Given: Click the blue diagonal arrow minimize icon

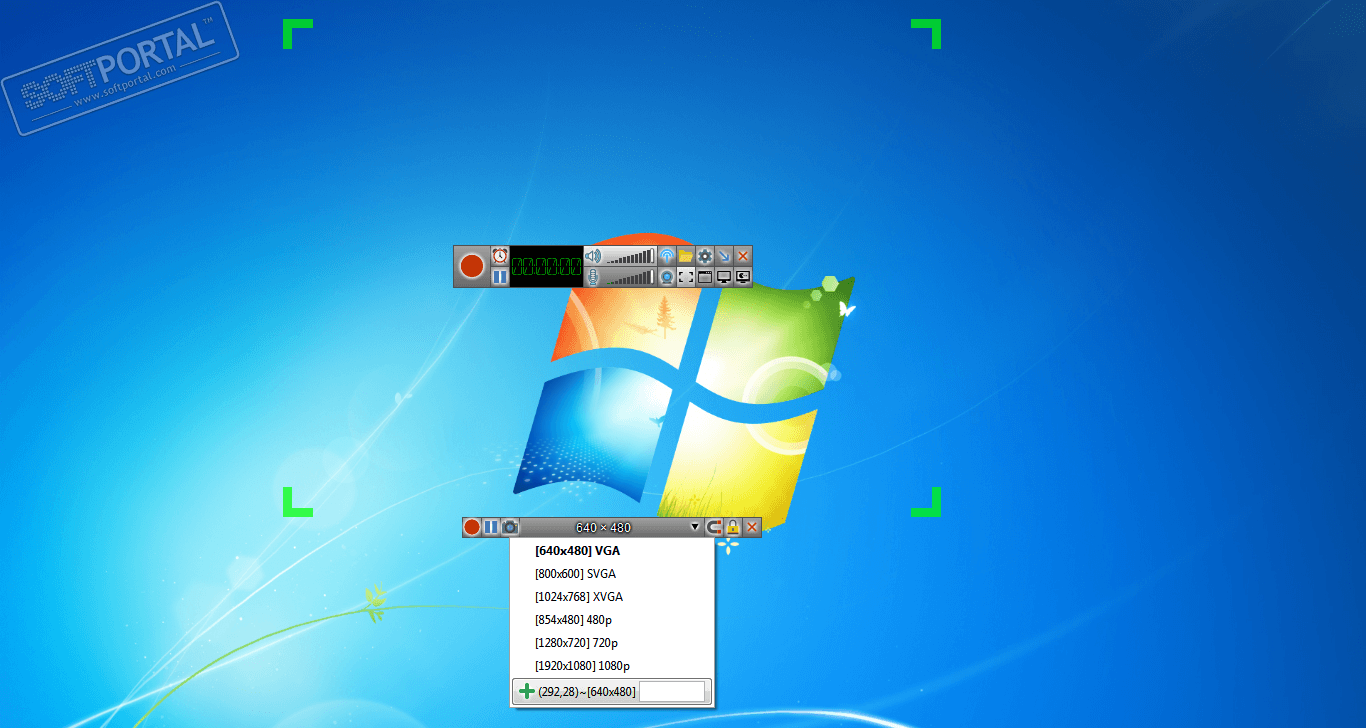Looking at the screenshot, I should [x=724, y=256].
